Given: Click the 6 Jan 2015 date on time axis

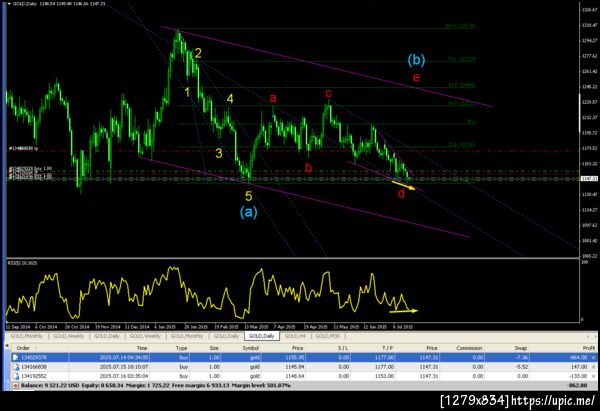Looking at the screenshot, I should tap(165, 327).
